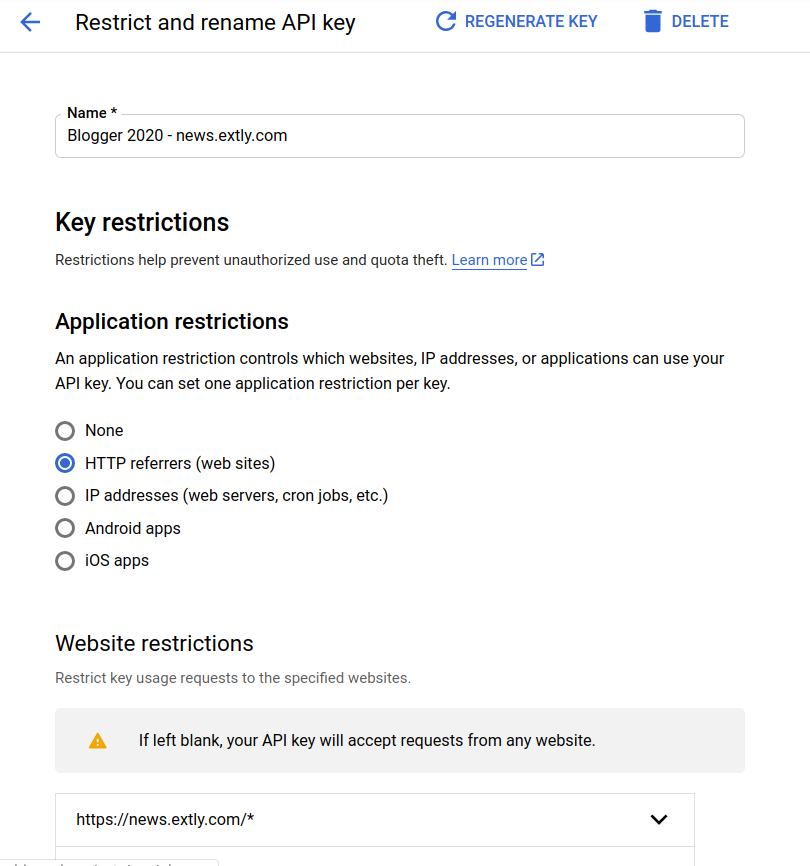The image size is (810, 866).
Task: Click the Restrict and rename API key title
Action: click(215, 23)
